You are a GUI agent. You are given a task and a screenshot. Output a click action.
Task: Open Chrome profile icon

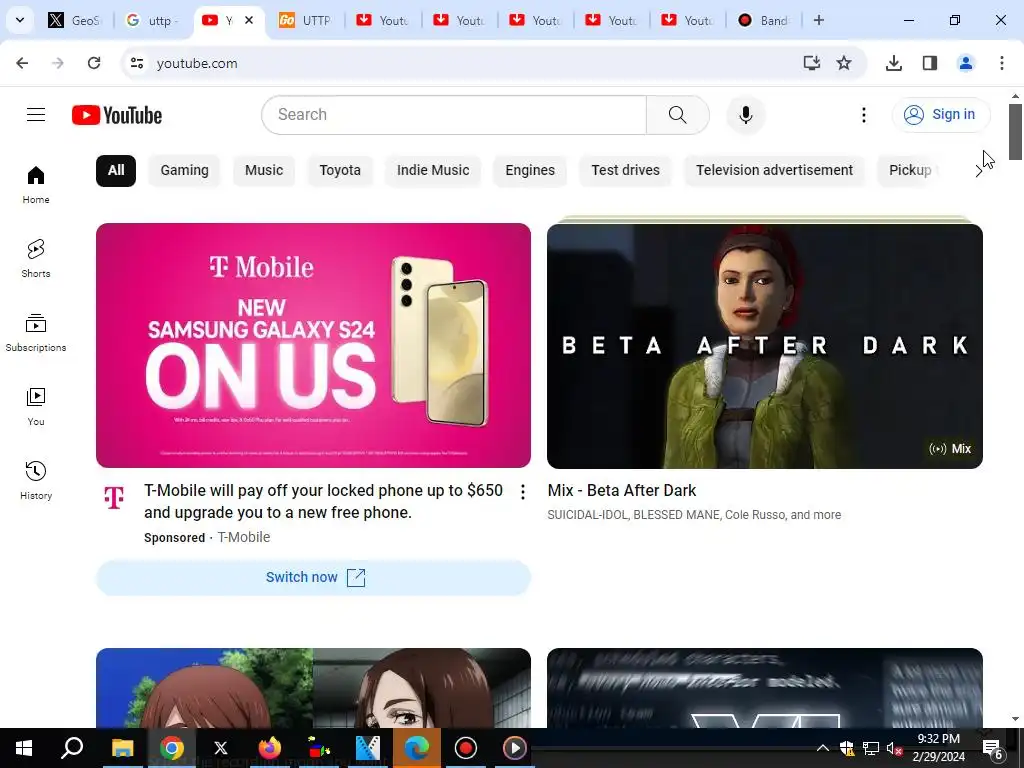click(x=965, y=63)
